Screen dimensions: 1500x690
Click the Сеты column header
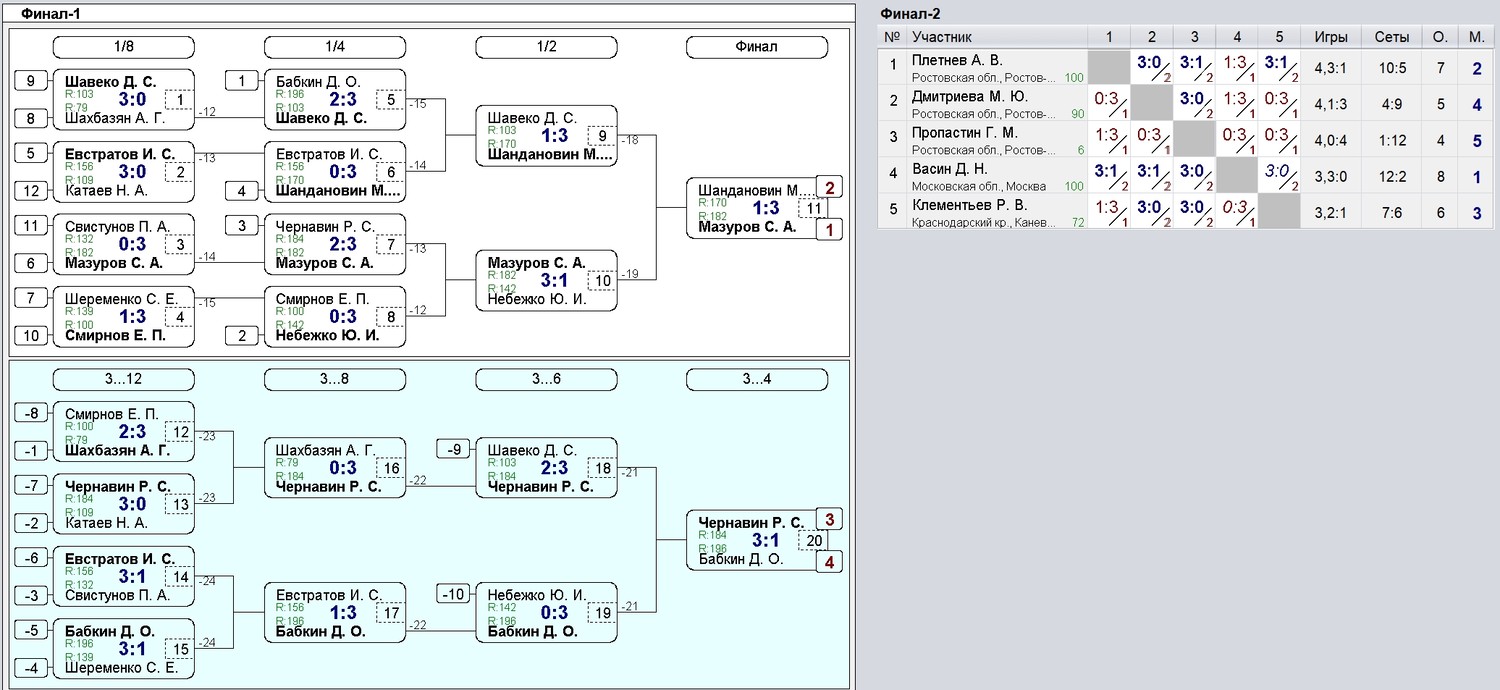tap(1392, 37)
